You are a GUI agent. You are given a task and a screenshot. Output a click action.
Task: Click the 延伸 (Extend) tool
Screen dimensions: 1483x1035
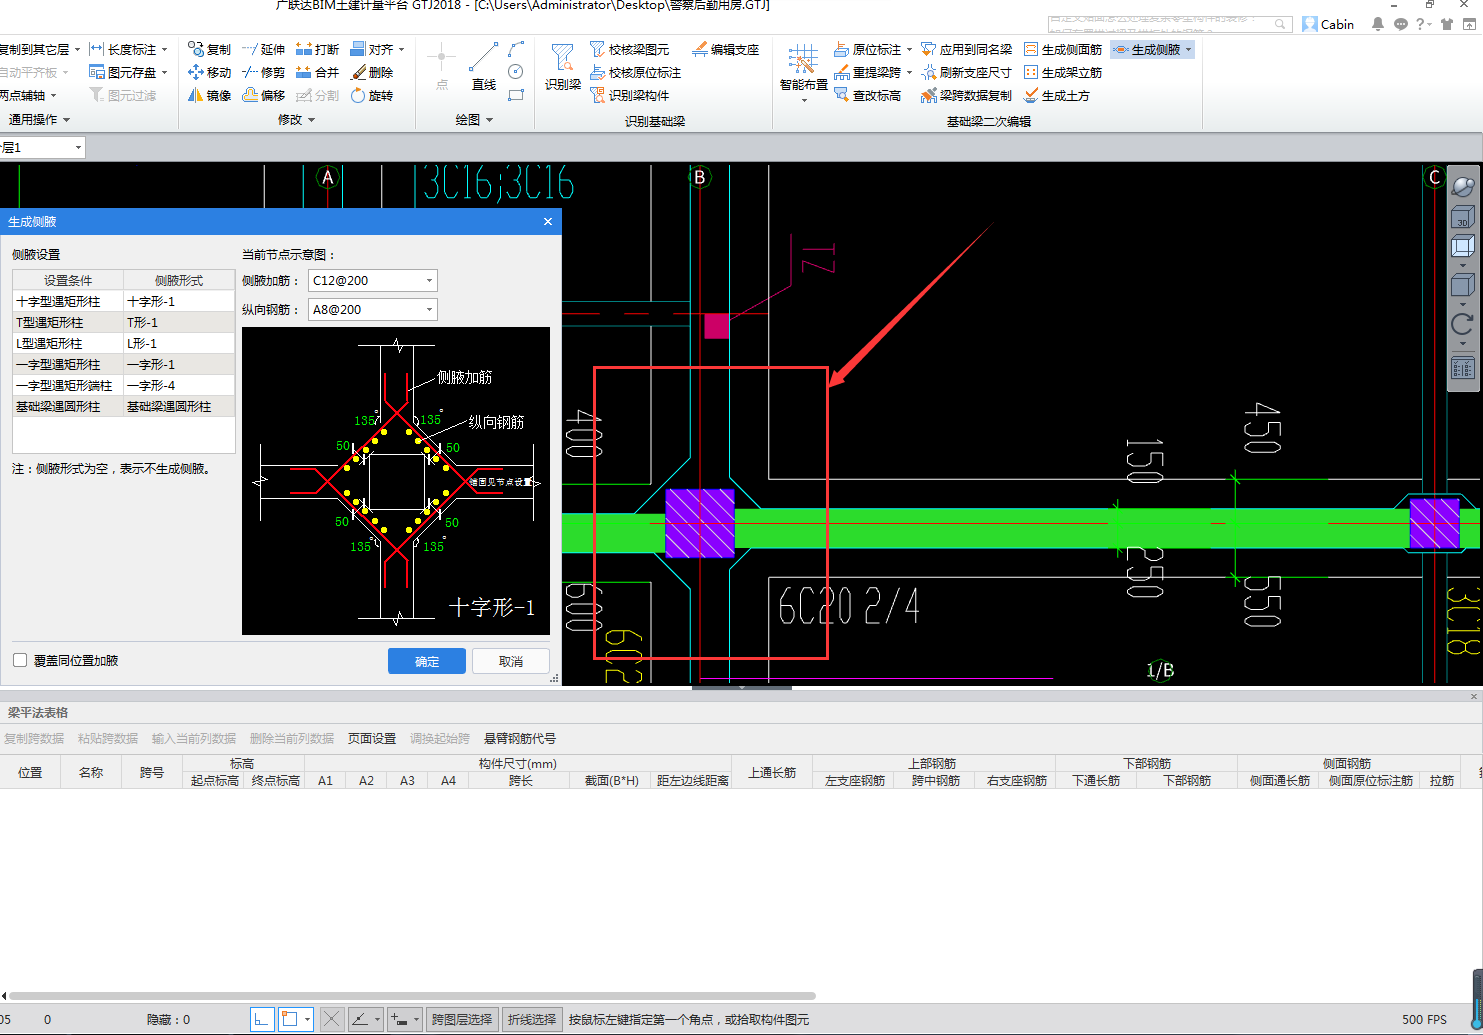point(264,49)
